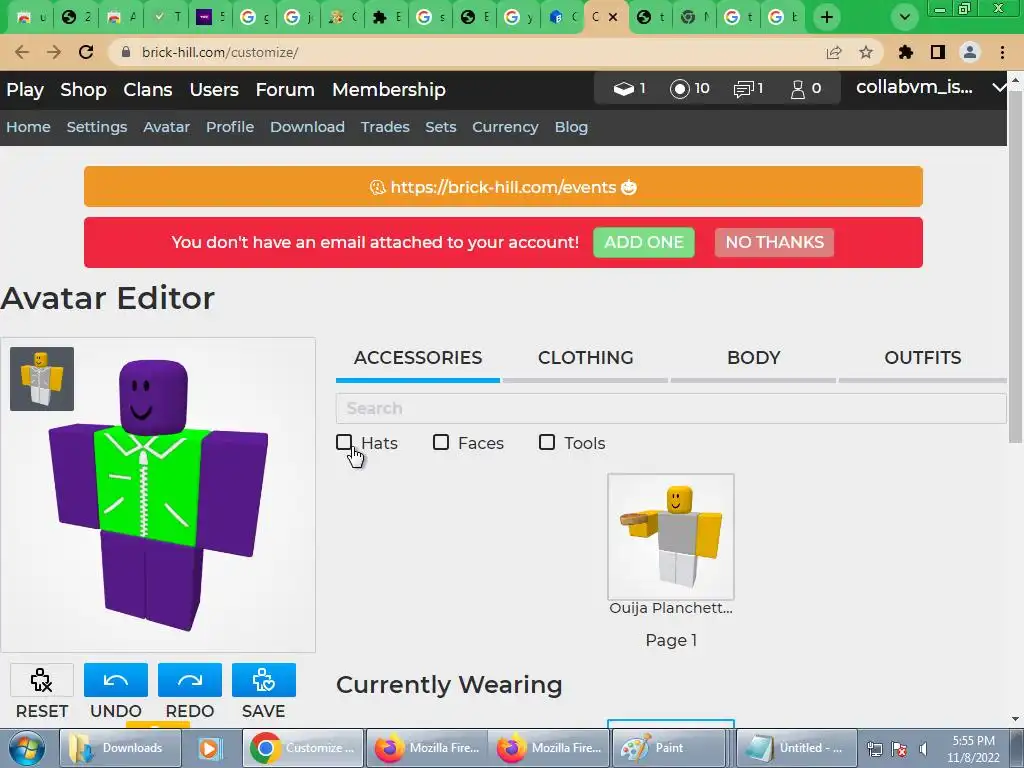Open Windows Media Player on the taskbar

coord(210,748)
